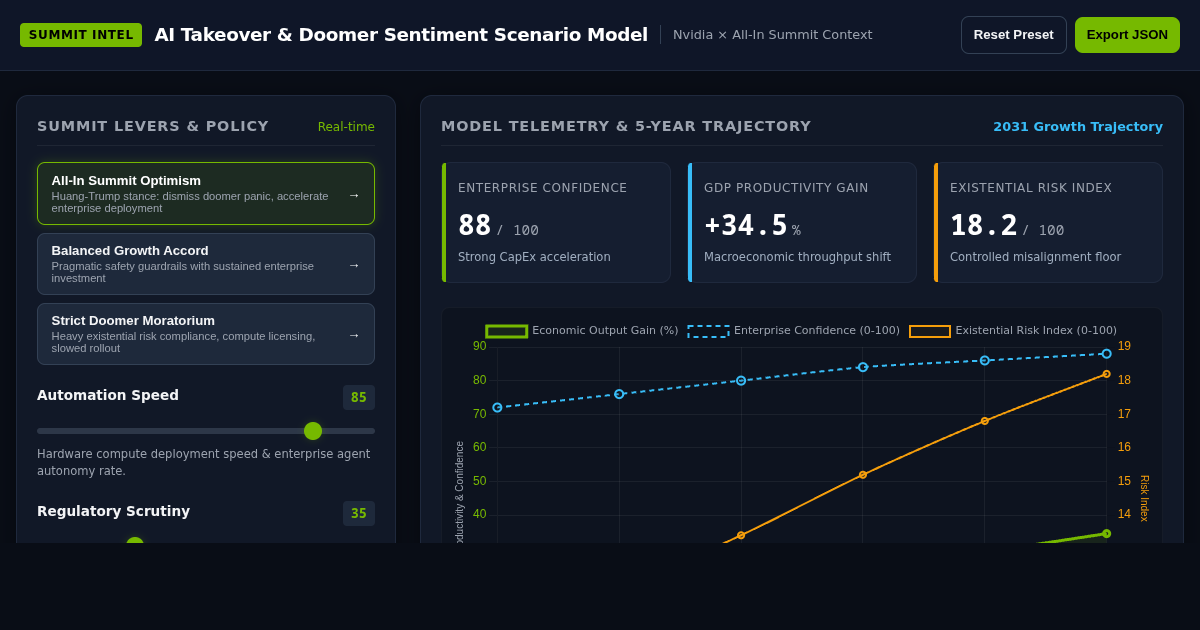Image resolution: width=1200 pixels, height=630 pixels.
Task: Click the Automation Speed value 85
Action: pyautogui.click(x=359, y=398)
